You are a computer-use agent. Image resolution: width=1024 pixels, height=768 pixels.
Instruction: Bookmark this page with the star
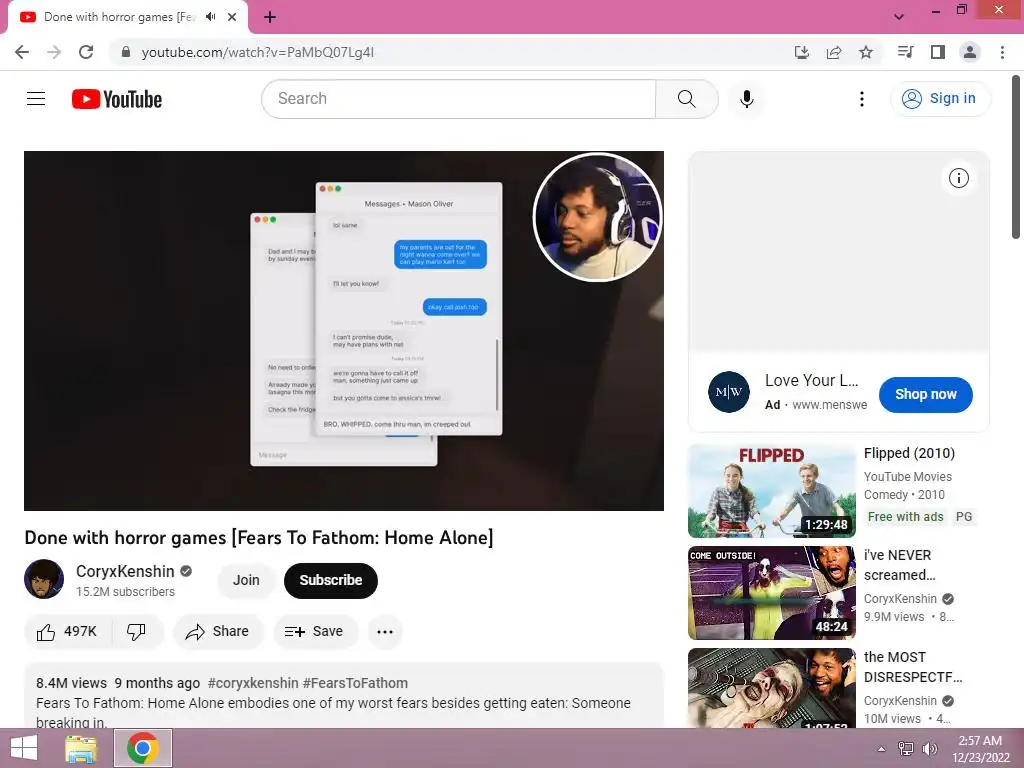tap(866, 52)
